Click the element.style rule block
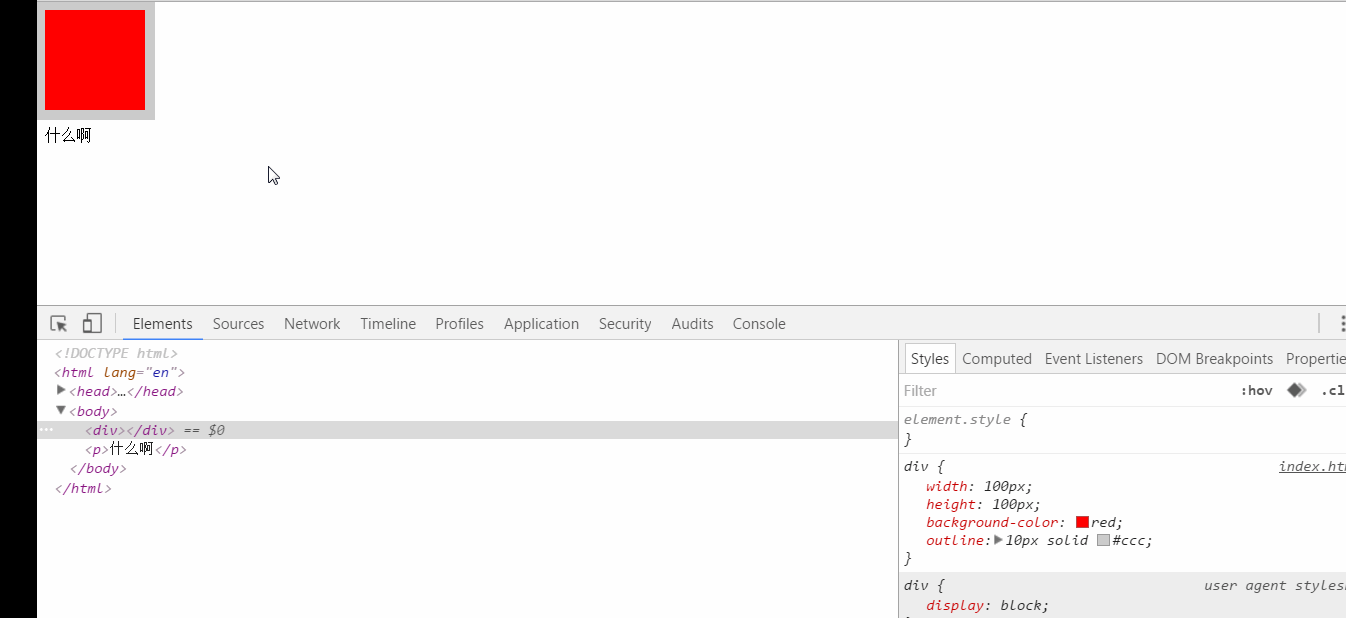 (x=1123, y=429)
